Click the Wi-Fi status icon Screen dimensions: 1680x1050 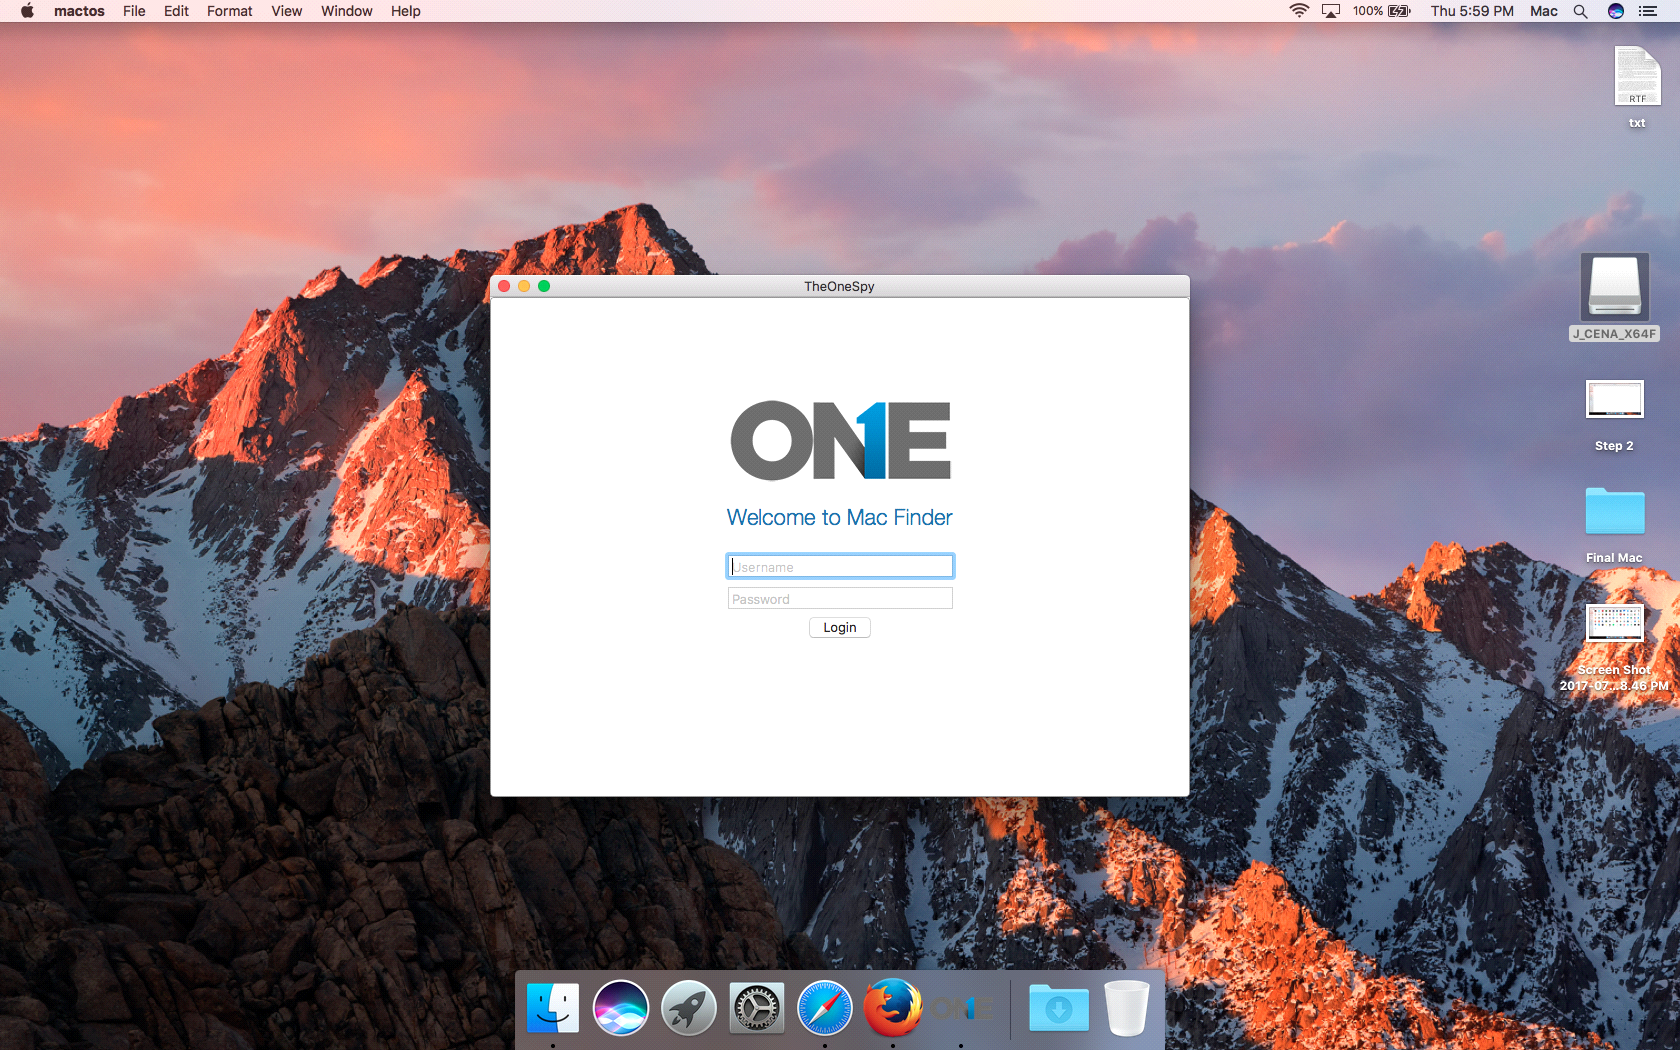tap(1299, 11)
